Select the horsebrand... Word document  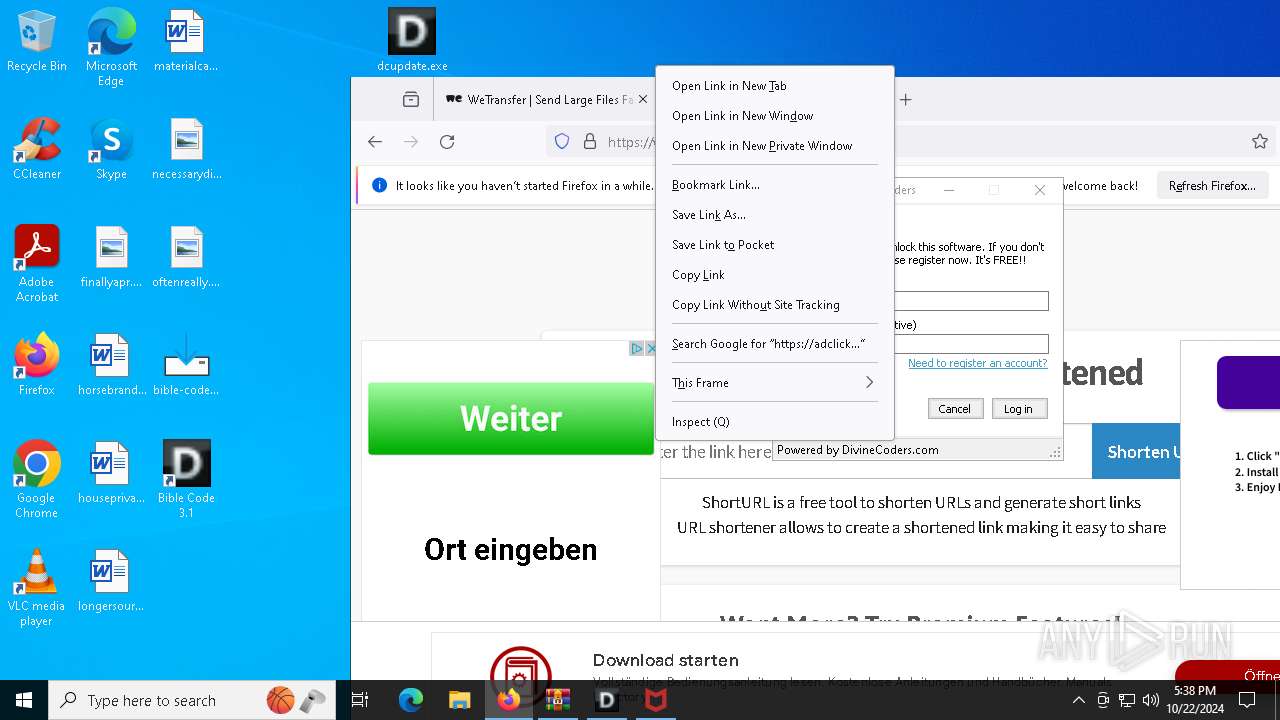(111, 366)
